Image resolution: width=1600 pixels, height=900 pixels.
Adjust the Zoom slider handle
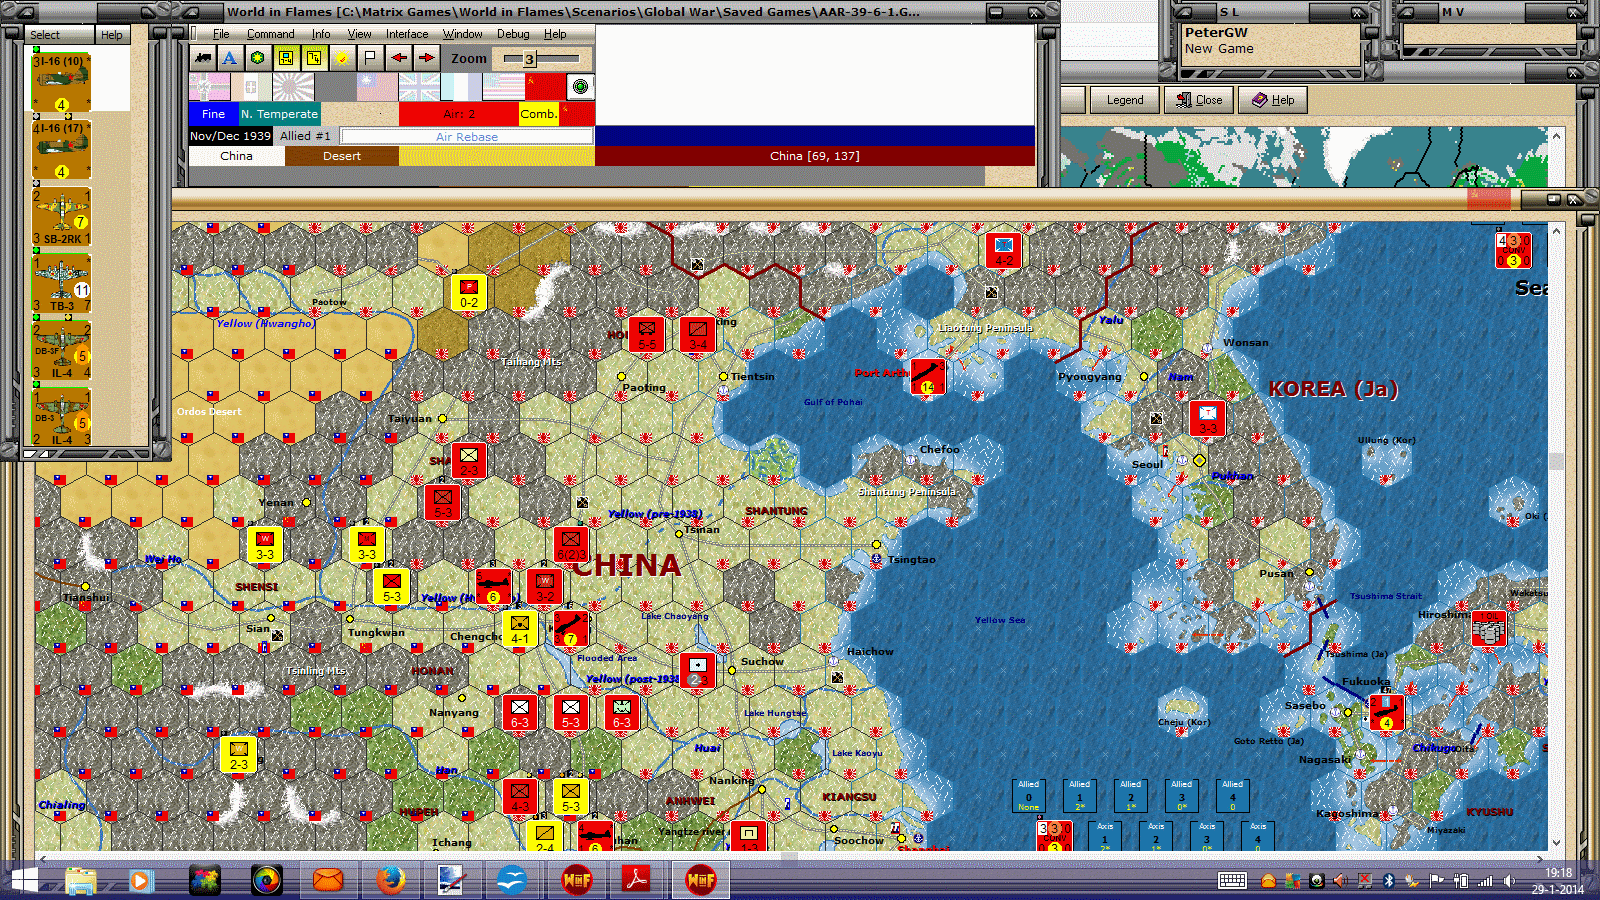(x=529, y=59)
